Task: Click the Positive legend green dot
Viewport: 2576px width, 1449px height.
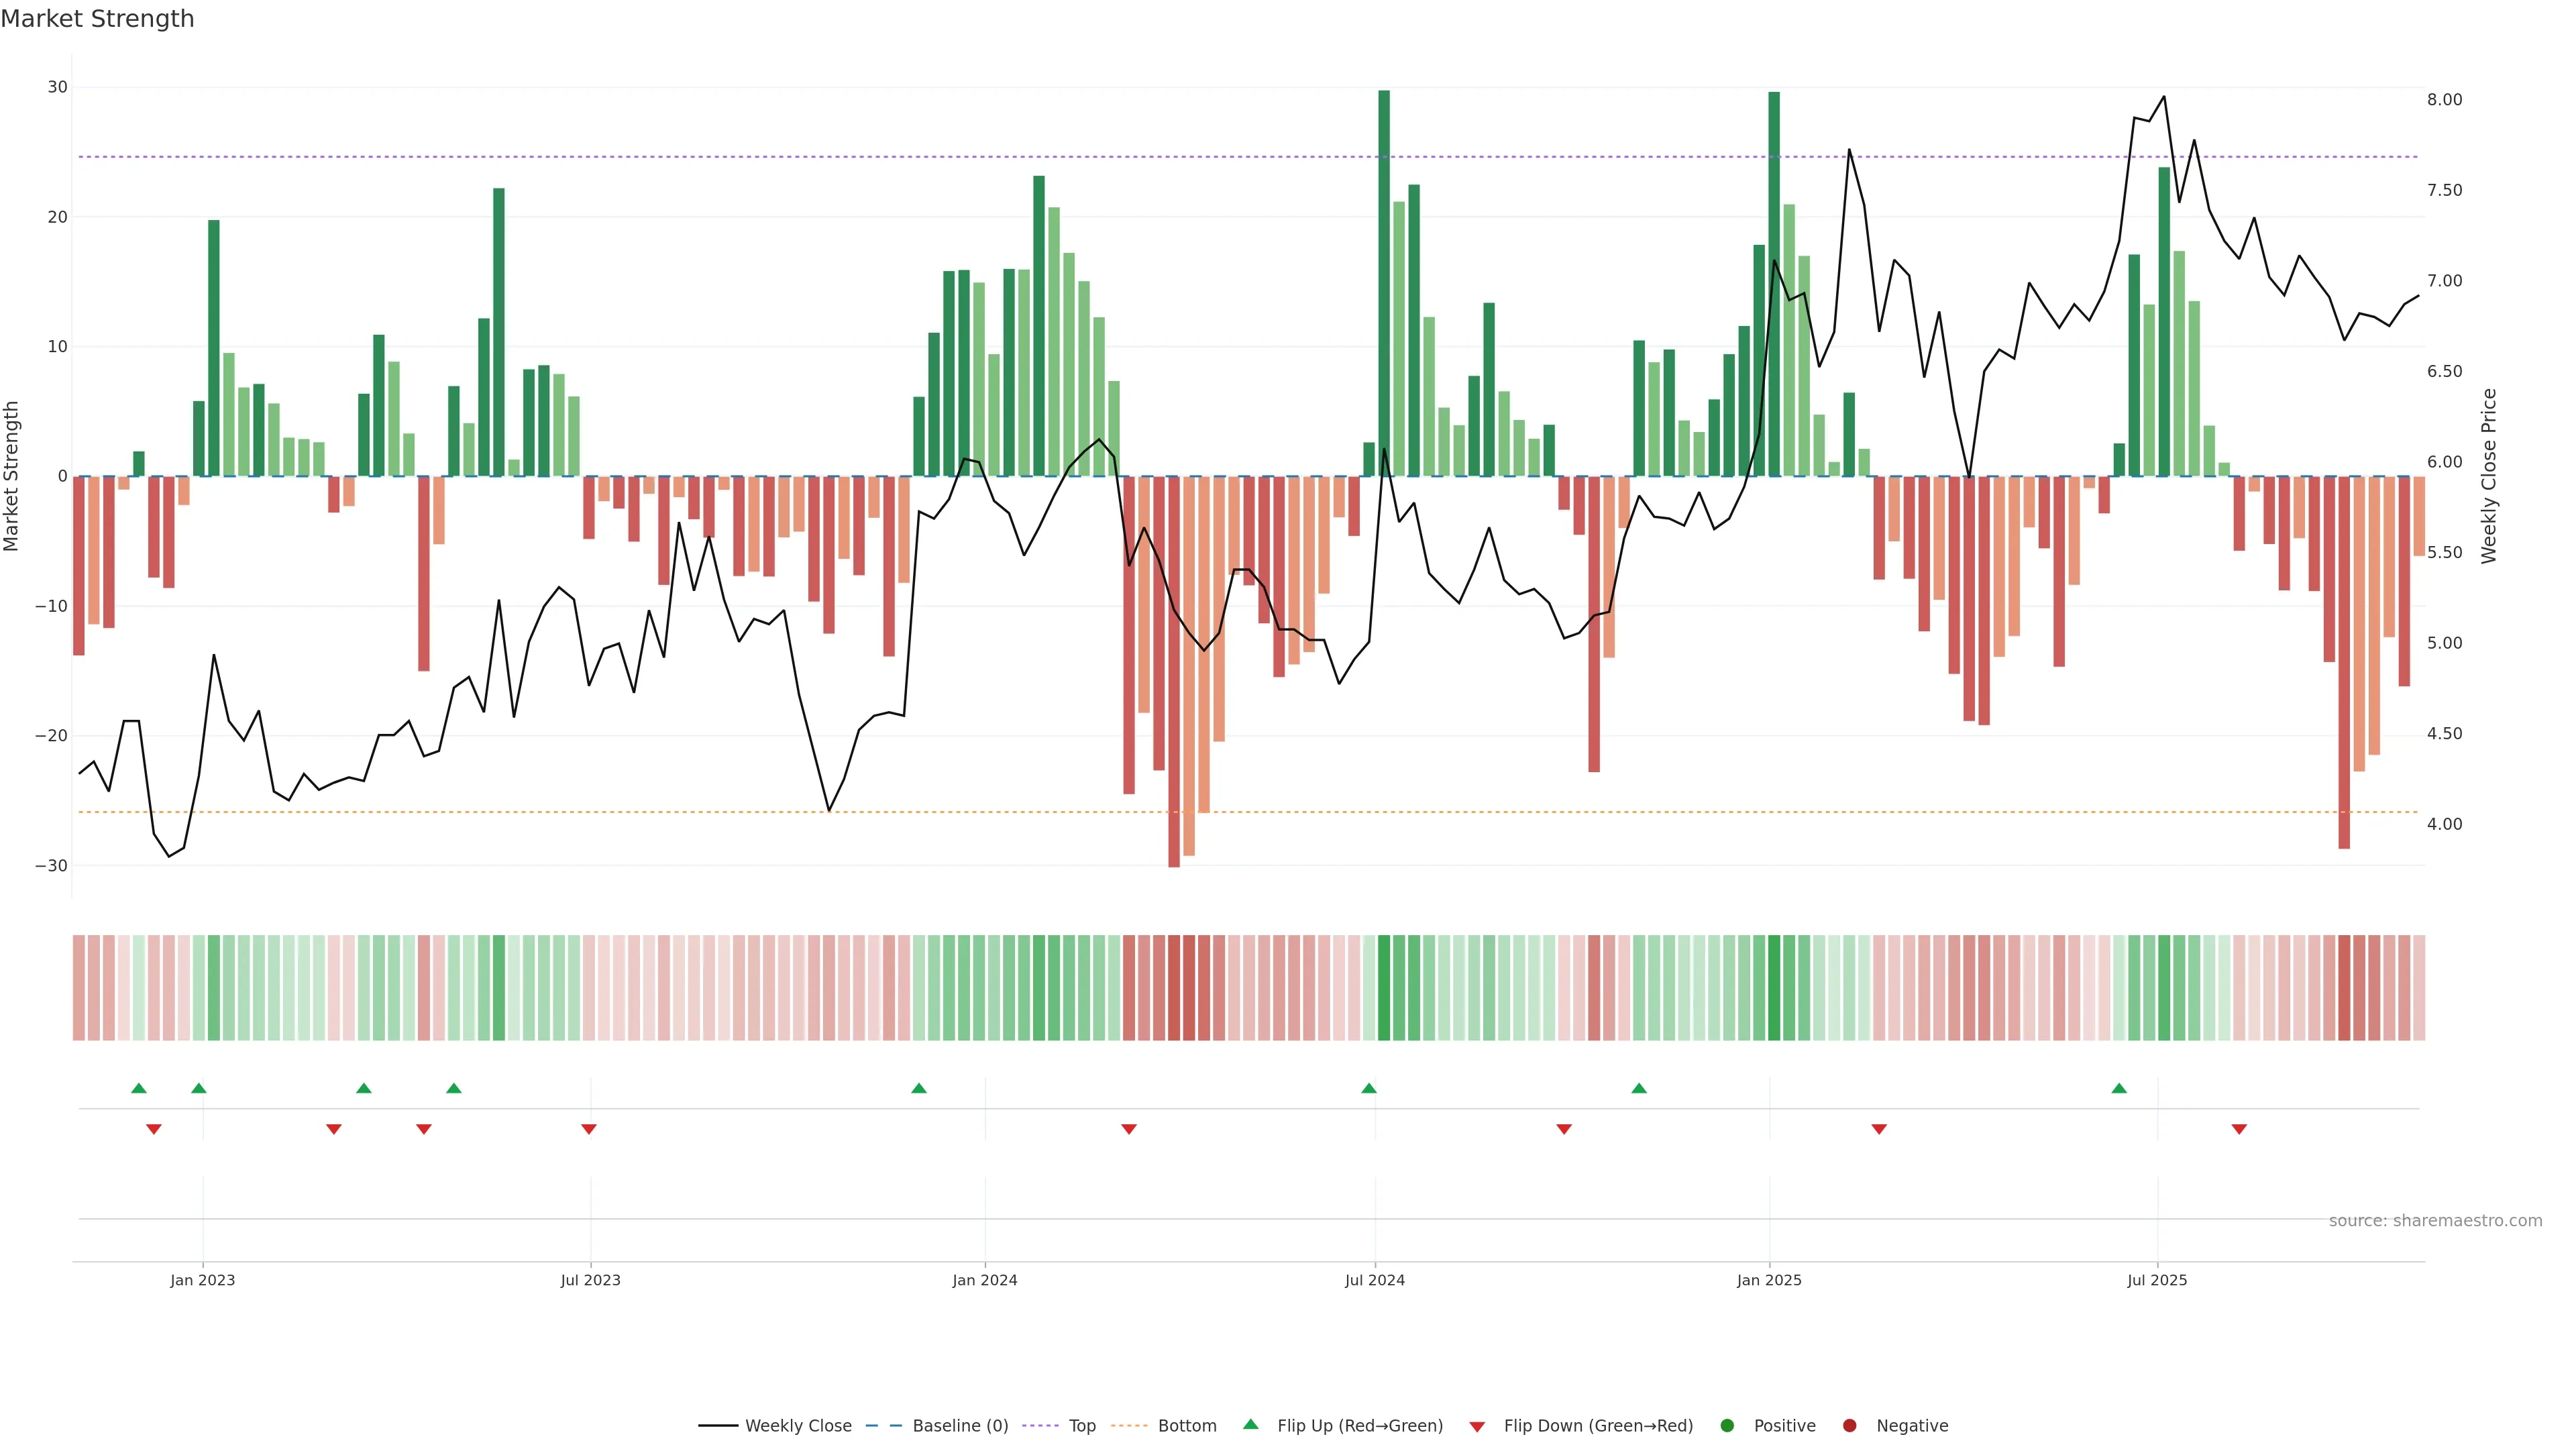Action: click(x=1727, y=1426)
